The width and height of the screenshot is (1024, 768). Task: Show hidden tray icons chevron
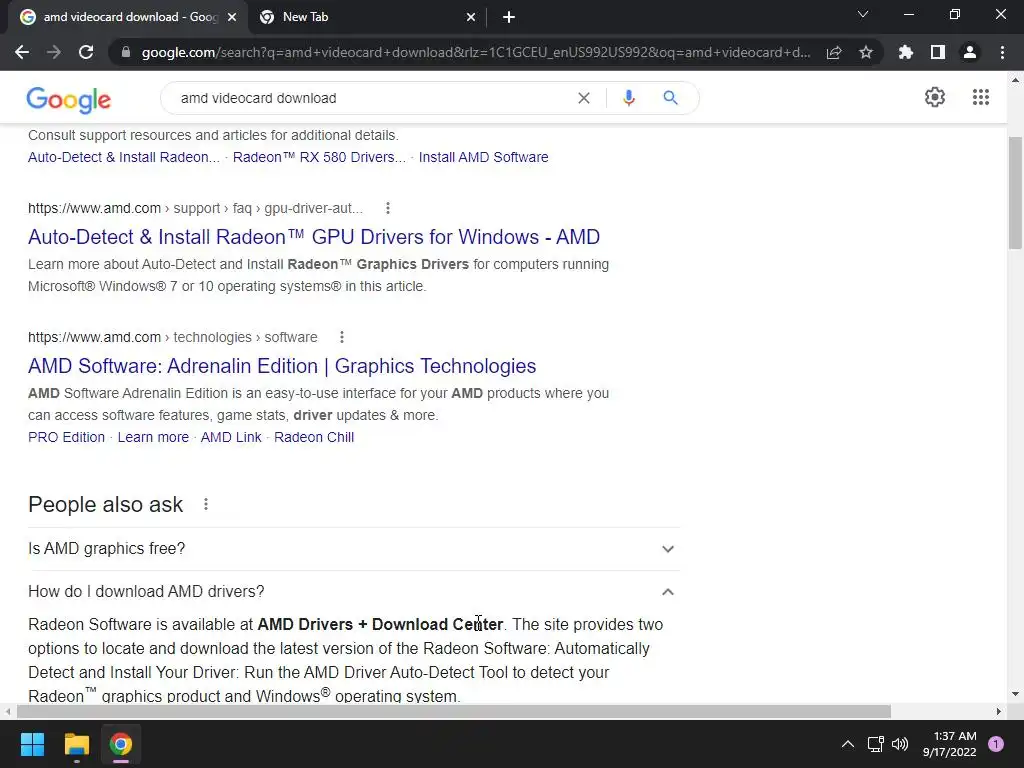[x=848, y=744]
